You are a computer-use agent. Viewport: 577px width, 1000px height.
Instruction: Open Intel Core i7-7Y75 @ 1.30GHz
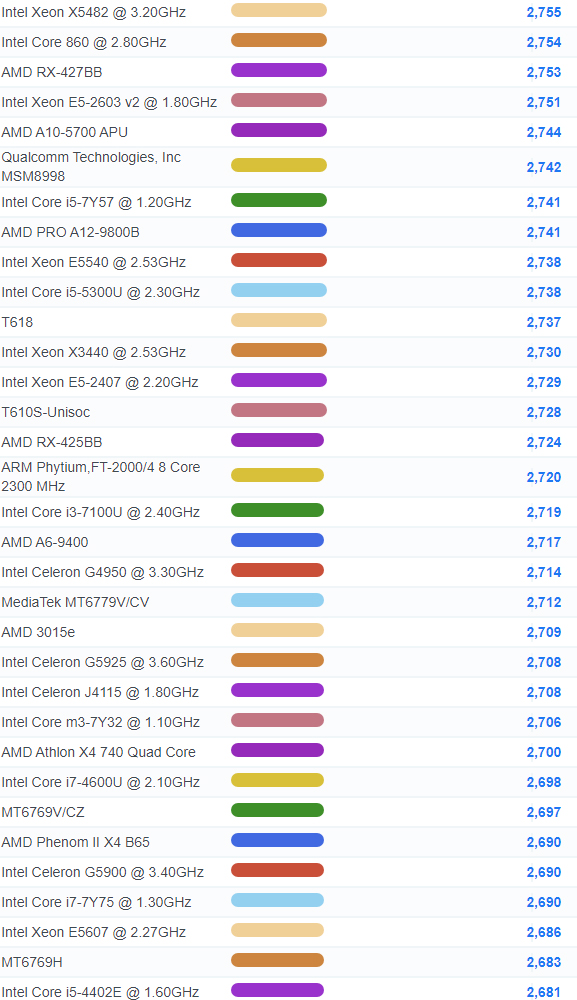point(96,902)
